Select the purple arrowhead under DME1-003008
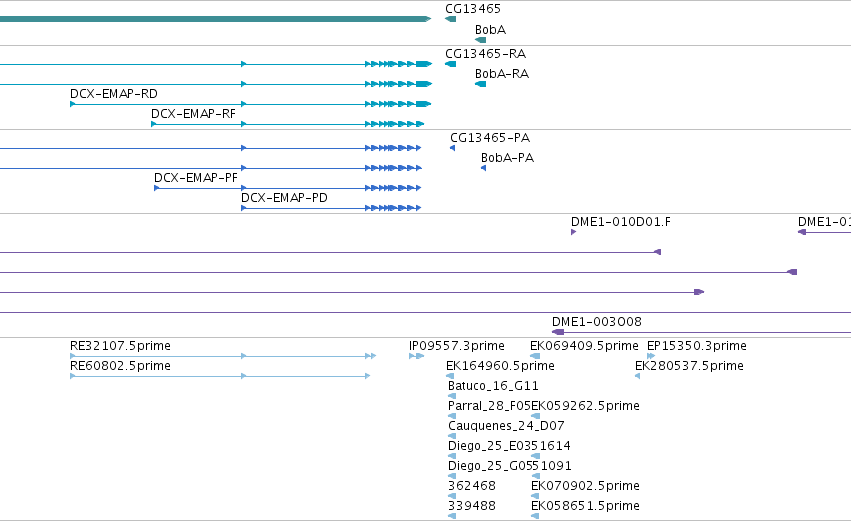 coord(558,332)
